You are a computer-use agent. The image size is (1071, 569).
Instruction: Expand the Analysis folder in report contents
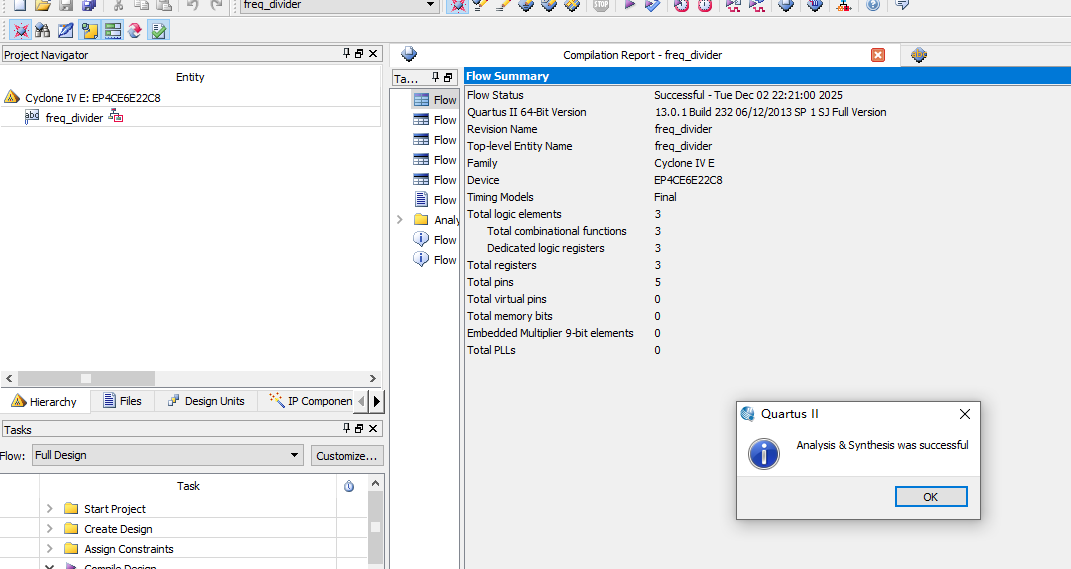point(400,219)
